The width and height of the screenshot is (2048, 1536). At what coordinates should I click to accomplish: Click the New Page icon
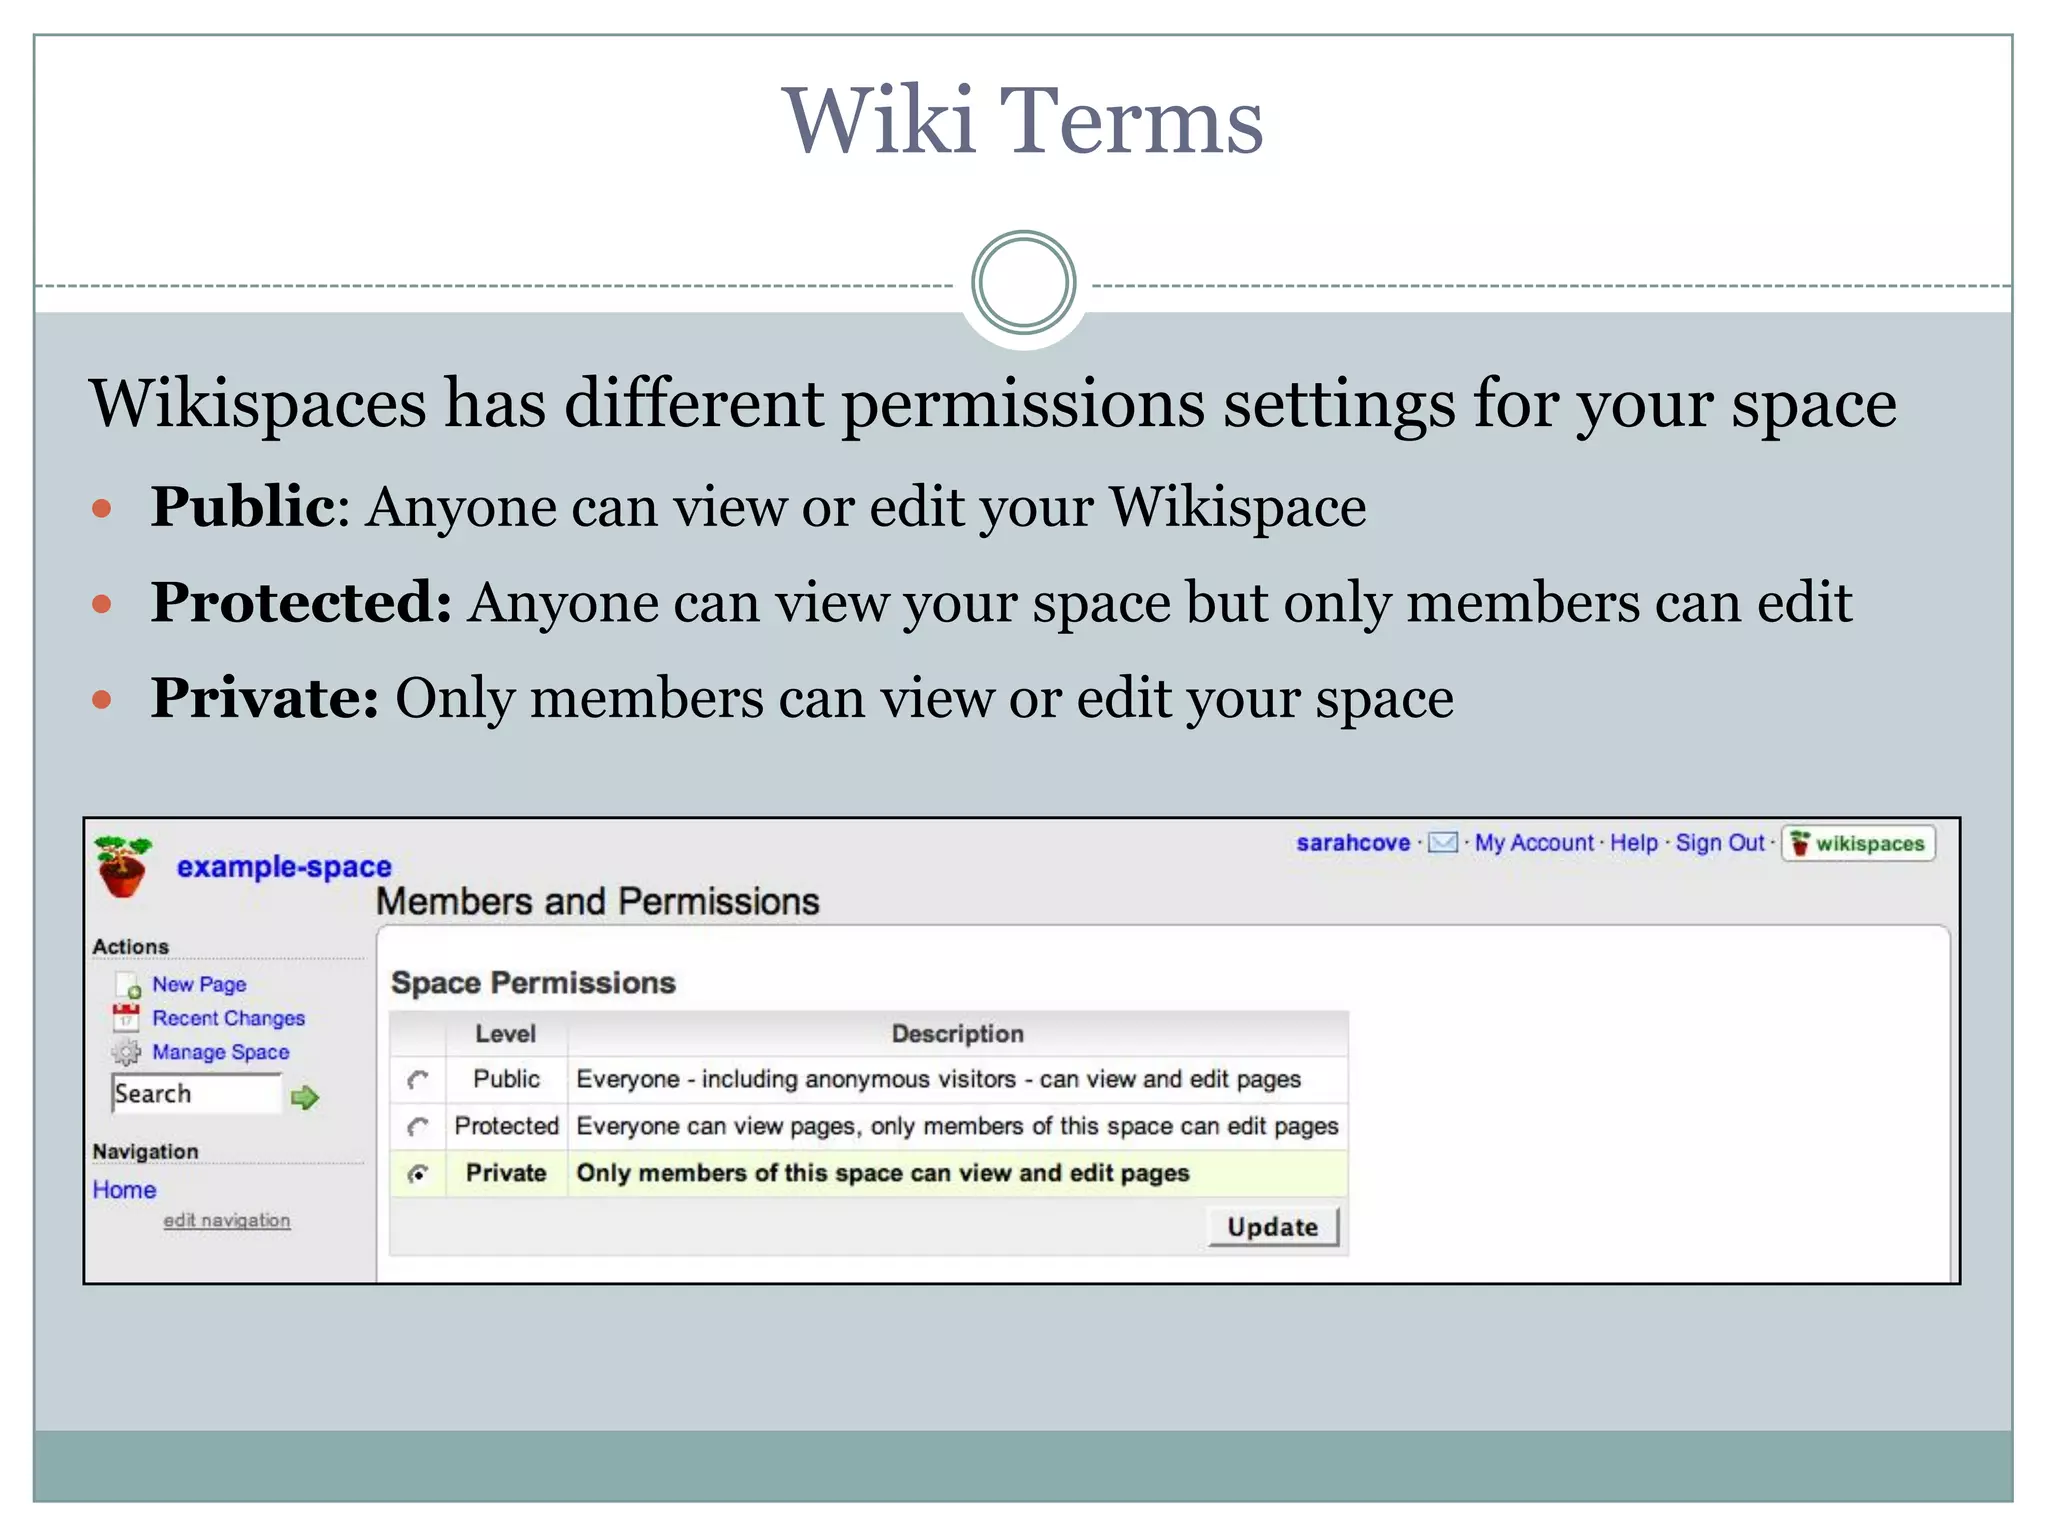(x=127, y=986)
